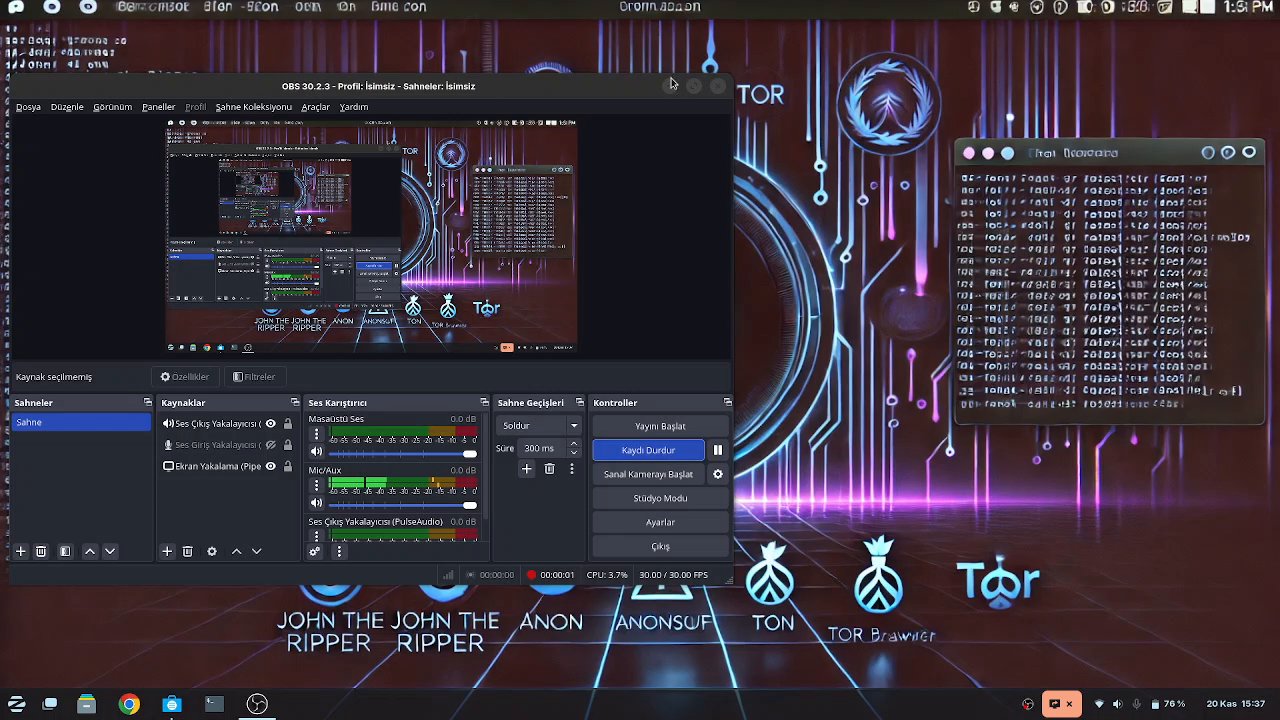Open Mic/Aux three-dot options menu
1280x720 pixels.
(x=317, y=485)
